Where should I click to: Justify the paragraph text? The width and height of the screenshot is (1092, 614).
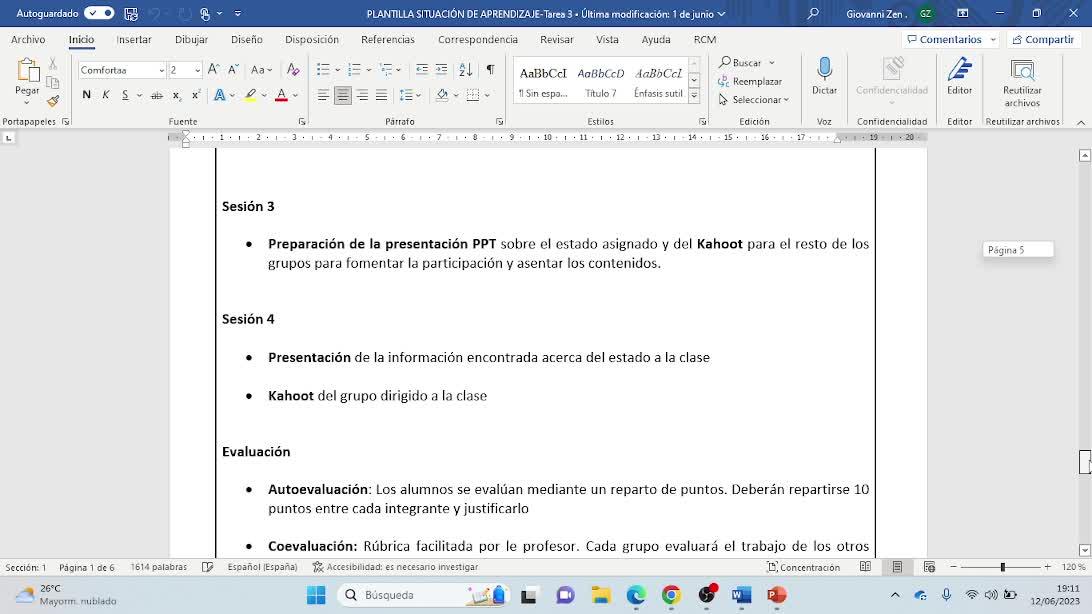click(x=382, y=95)
